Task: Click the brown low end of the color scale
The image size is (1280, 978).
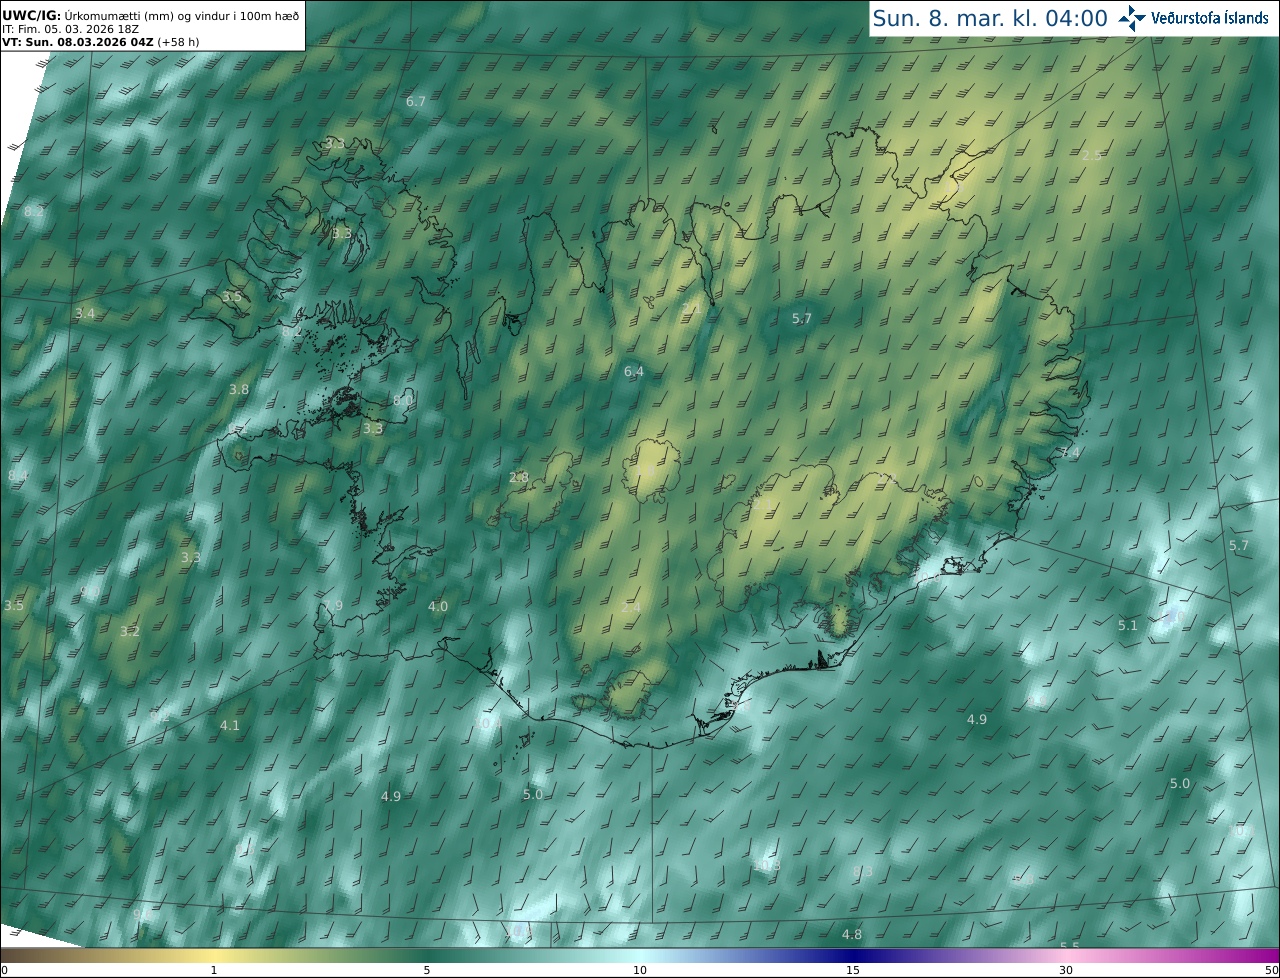Action: (15, 956)
